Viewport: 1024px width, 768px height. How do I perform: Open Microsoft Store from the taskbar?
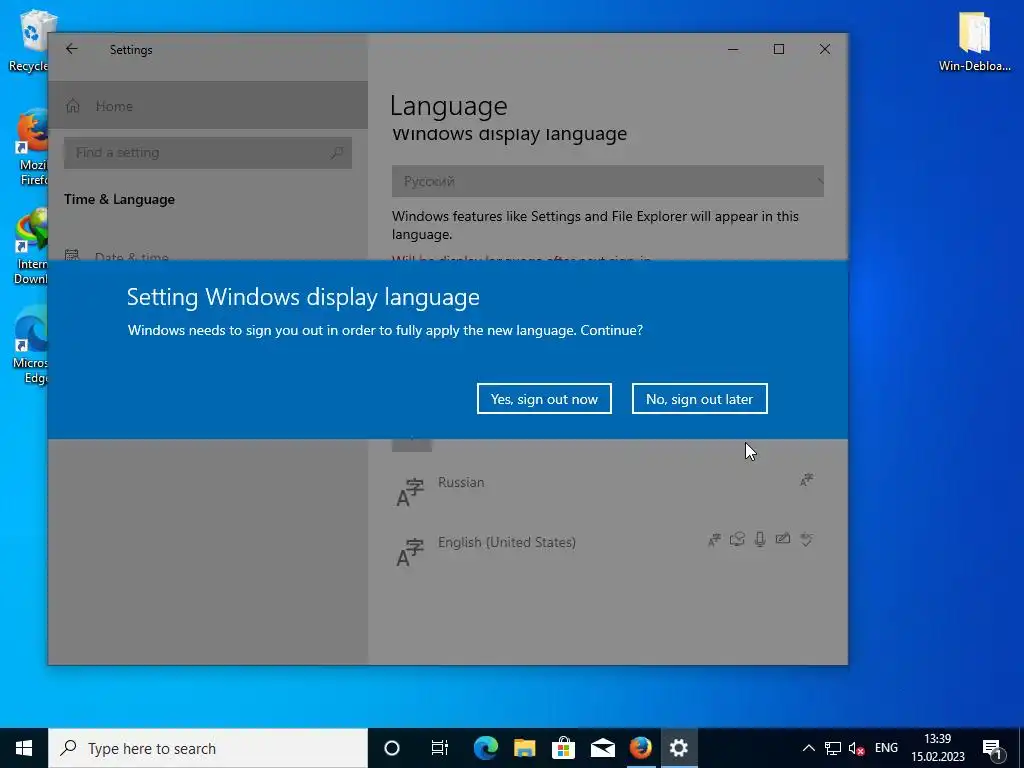[563, 748]
